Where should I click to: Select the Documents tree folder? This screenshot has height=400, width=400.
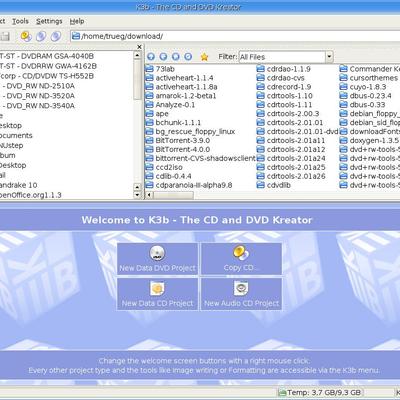[16, 135]
